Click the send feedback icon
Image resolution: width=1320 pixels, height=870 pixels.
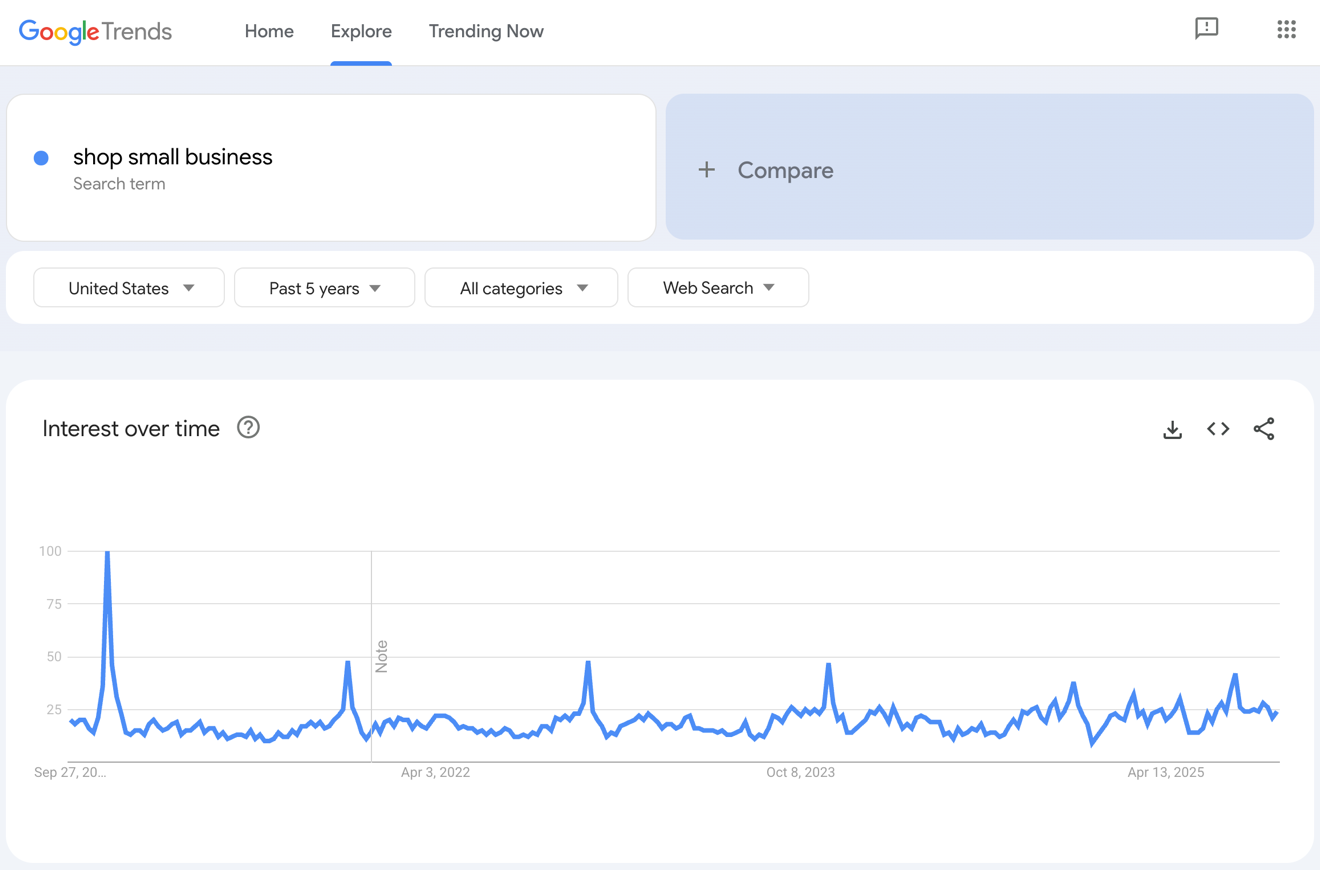click(1207, 29)
